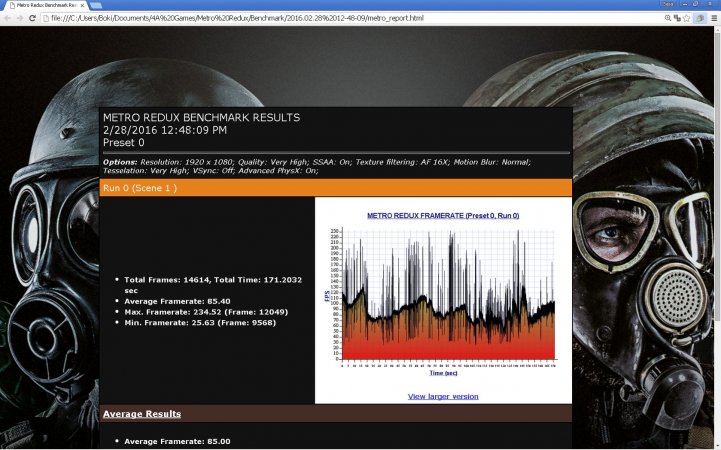Click the Time (sec) axis label
This screenshot has height=450, width=721.
click(x=443, y=373)
